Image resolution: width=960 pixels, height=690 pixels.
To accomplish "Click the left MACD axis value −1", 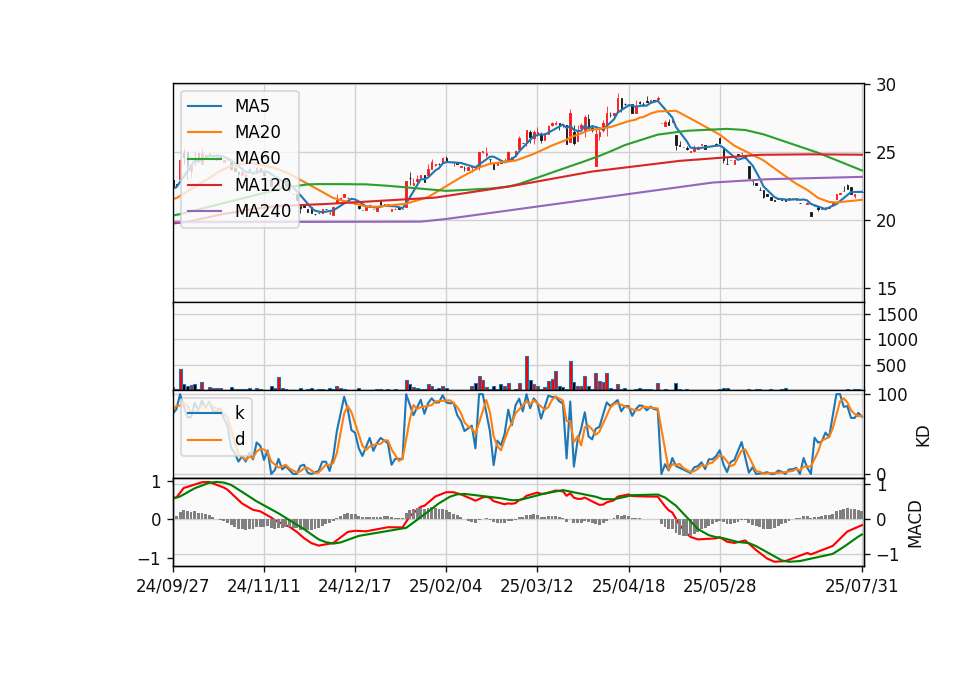I will pos(149,559).
